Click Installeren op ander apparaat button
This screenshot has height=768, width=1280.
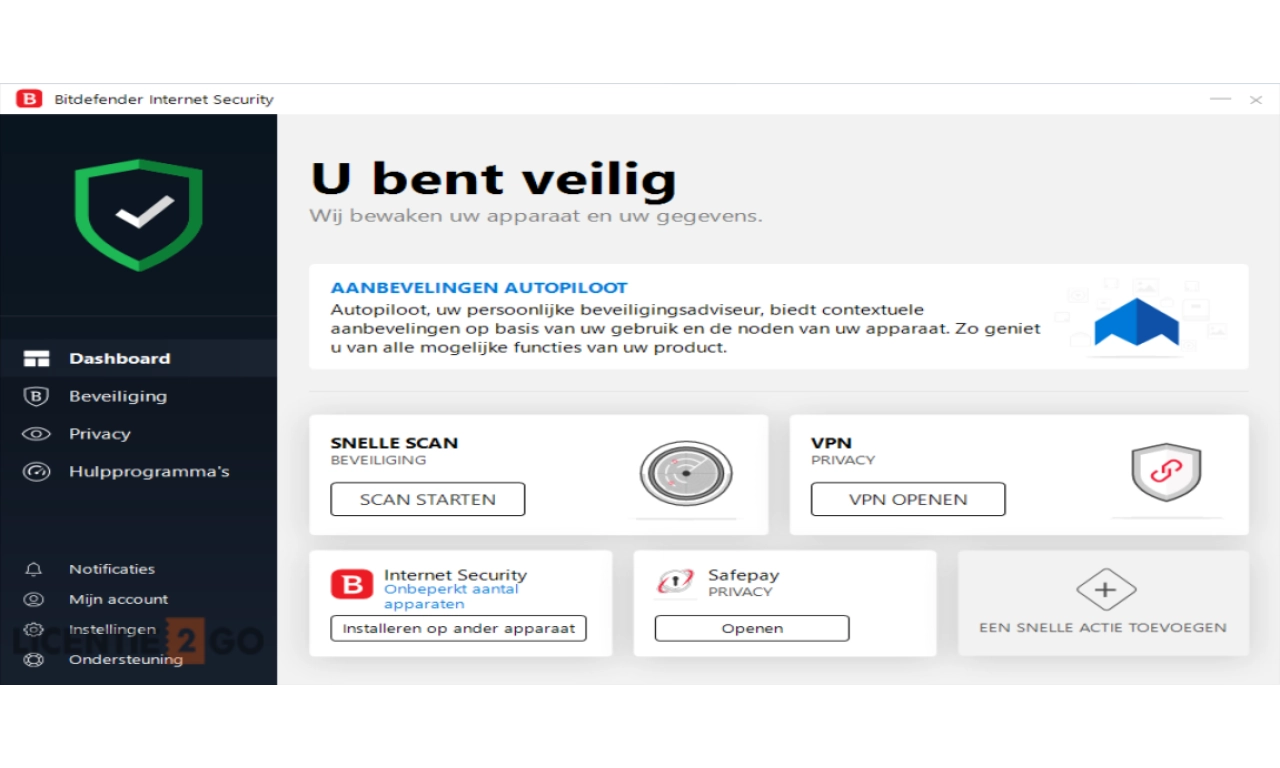pos(458,628)
